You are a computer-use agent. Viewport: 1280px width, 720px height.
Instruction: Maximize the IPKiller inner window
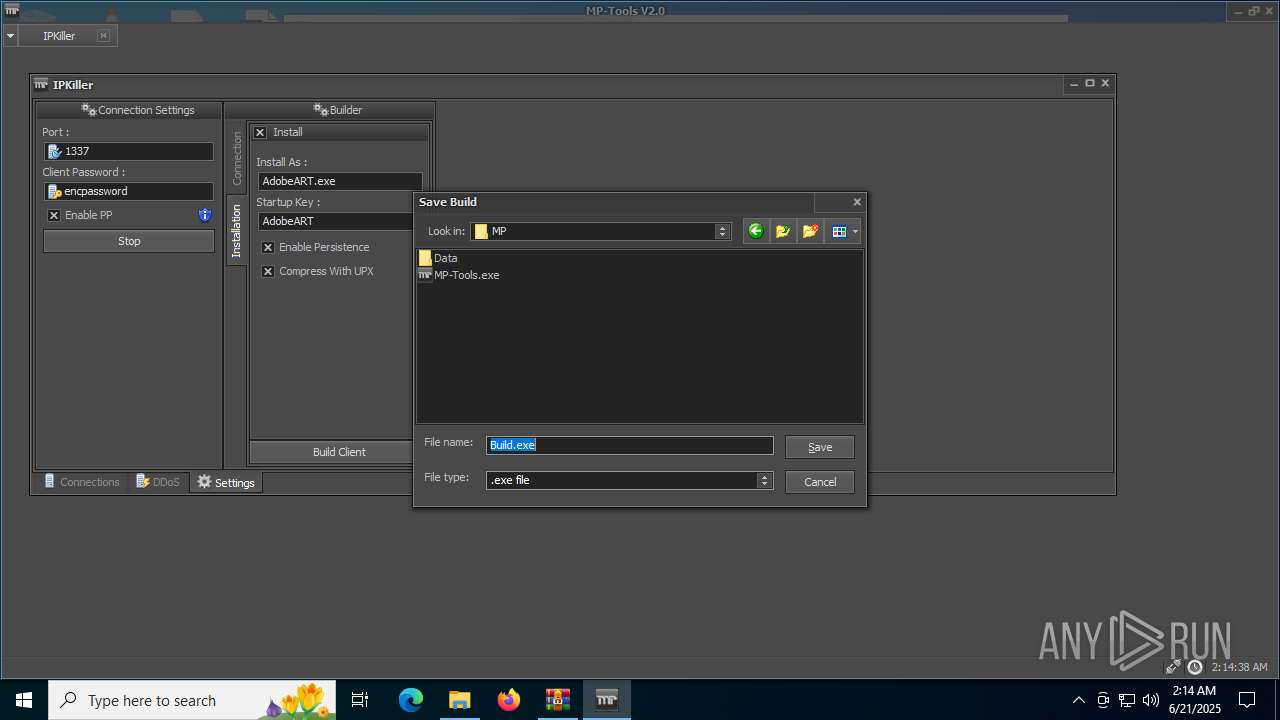pos(1090,84)
